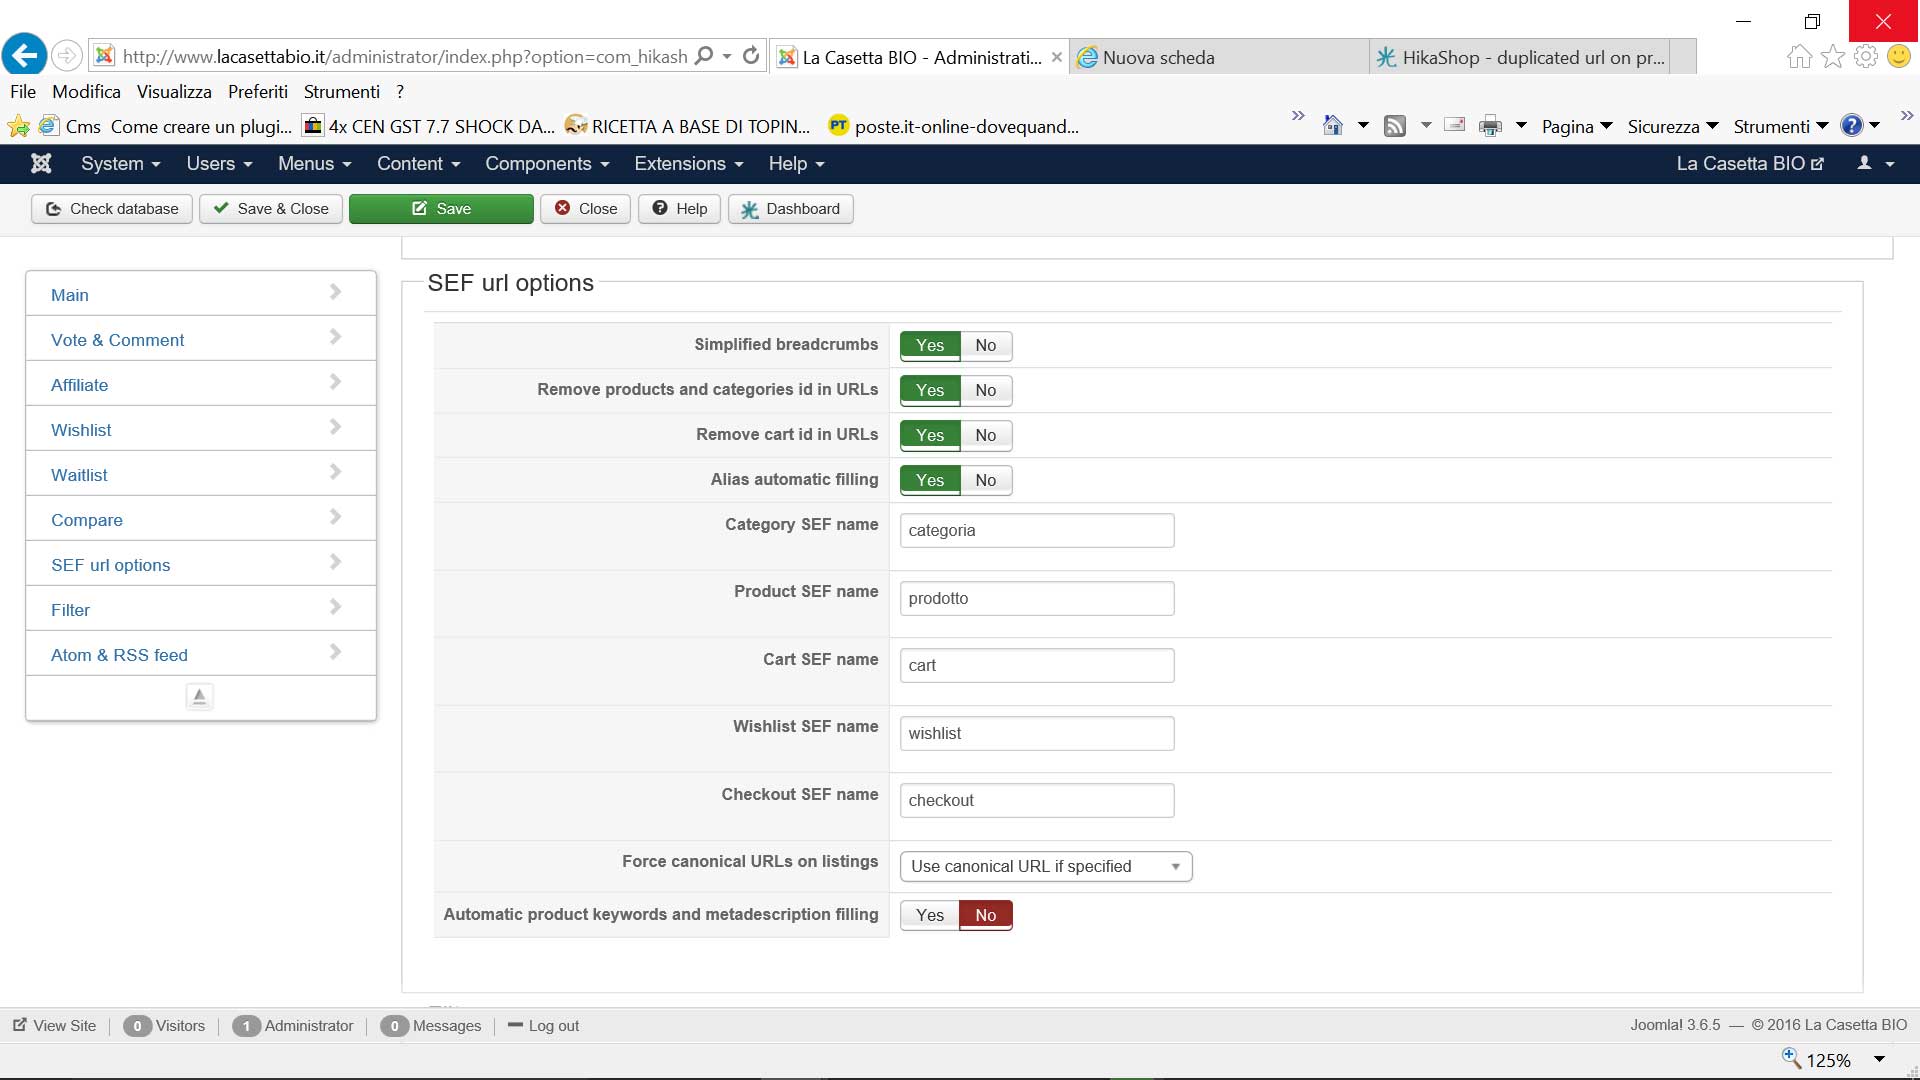Image resolution: width=1920 pixels, height=1080 pixels.
Task: Click the green Save button
Action: point(441,209)
